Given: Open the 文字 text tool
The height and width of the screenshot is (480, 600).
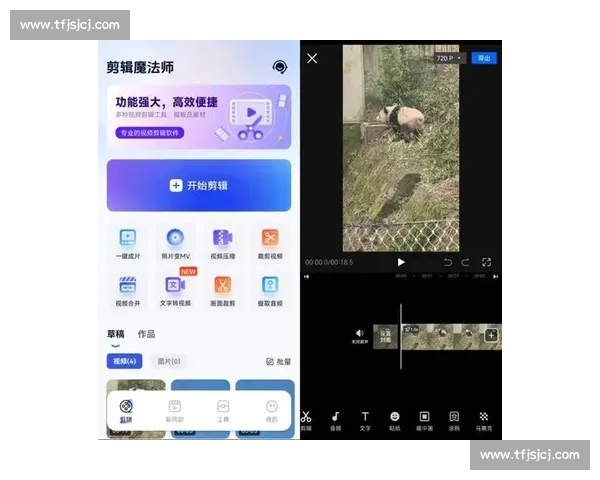Looking at the screenshot, I should click(x=365, y=421).
